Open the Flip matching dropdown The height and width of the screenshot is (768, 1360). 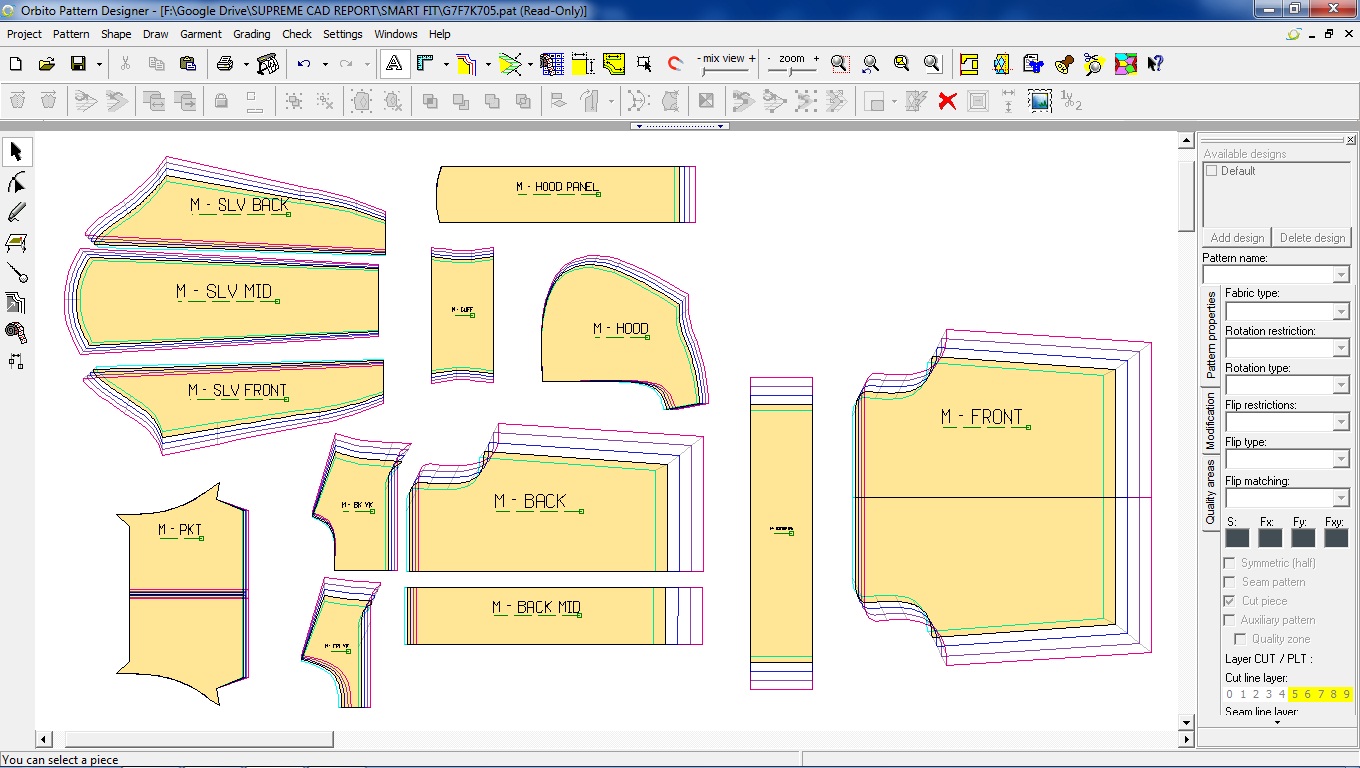coord(1341,498)
